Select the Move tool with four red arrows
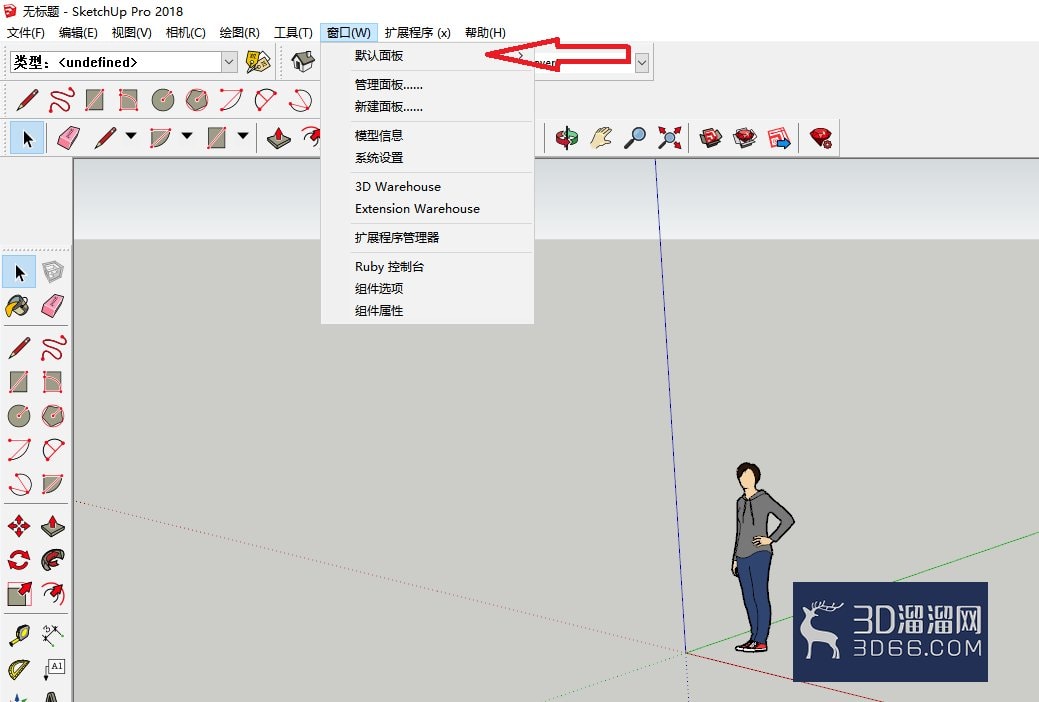This screenshot has width=1039, height=702. (19, 526)
